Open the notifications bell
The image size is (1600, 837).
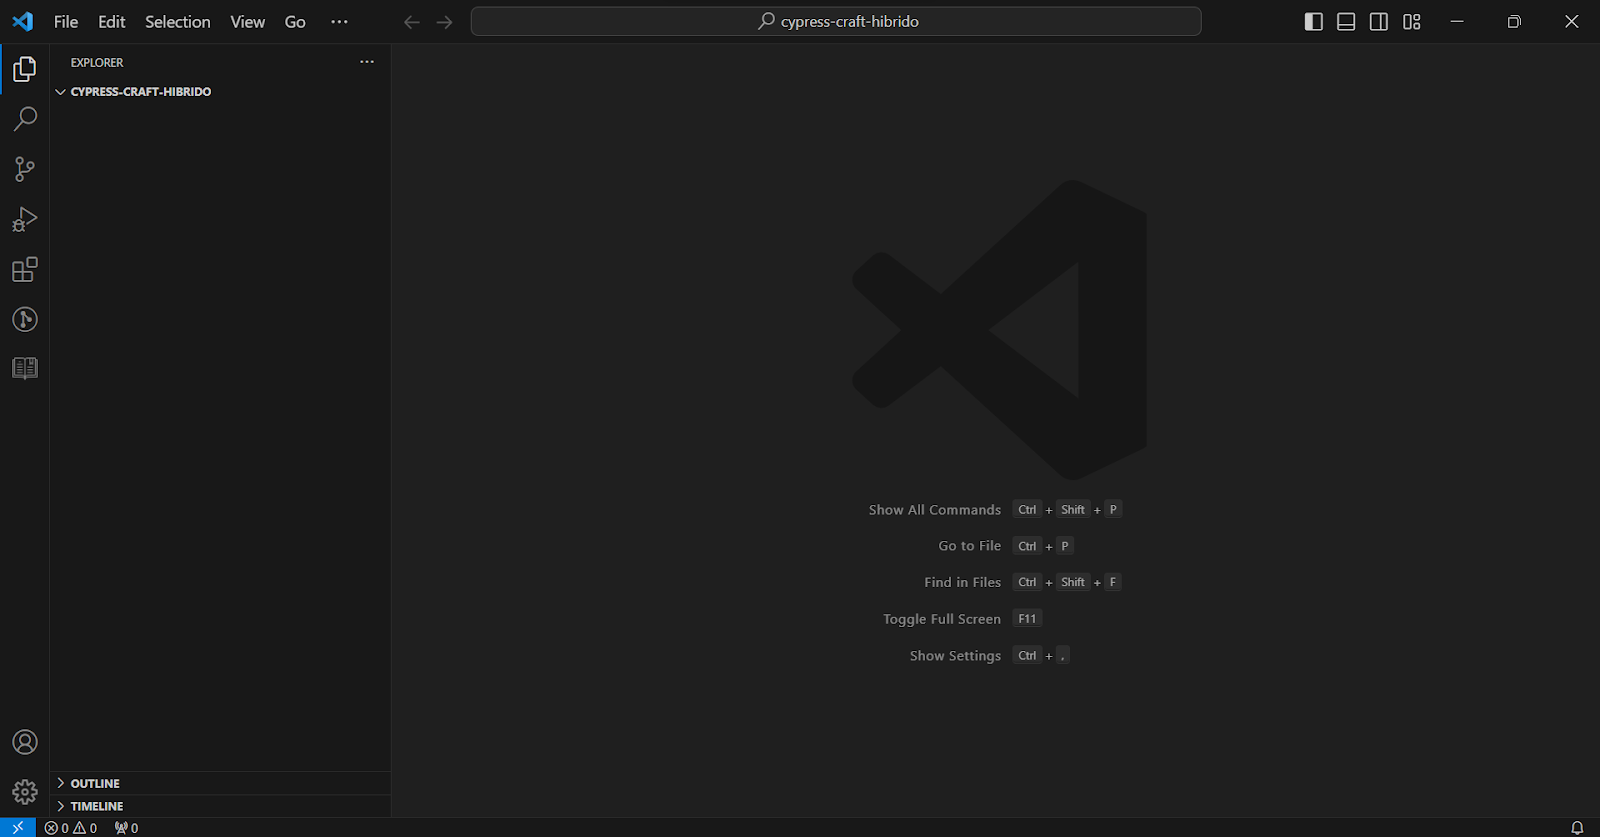[1577, 828]
